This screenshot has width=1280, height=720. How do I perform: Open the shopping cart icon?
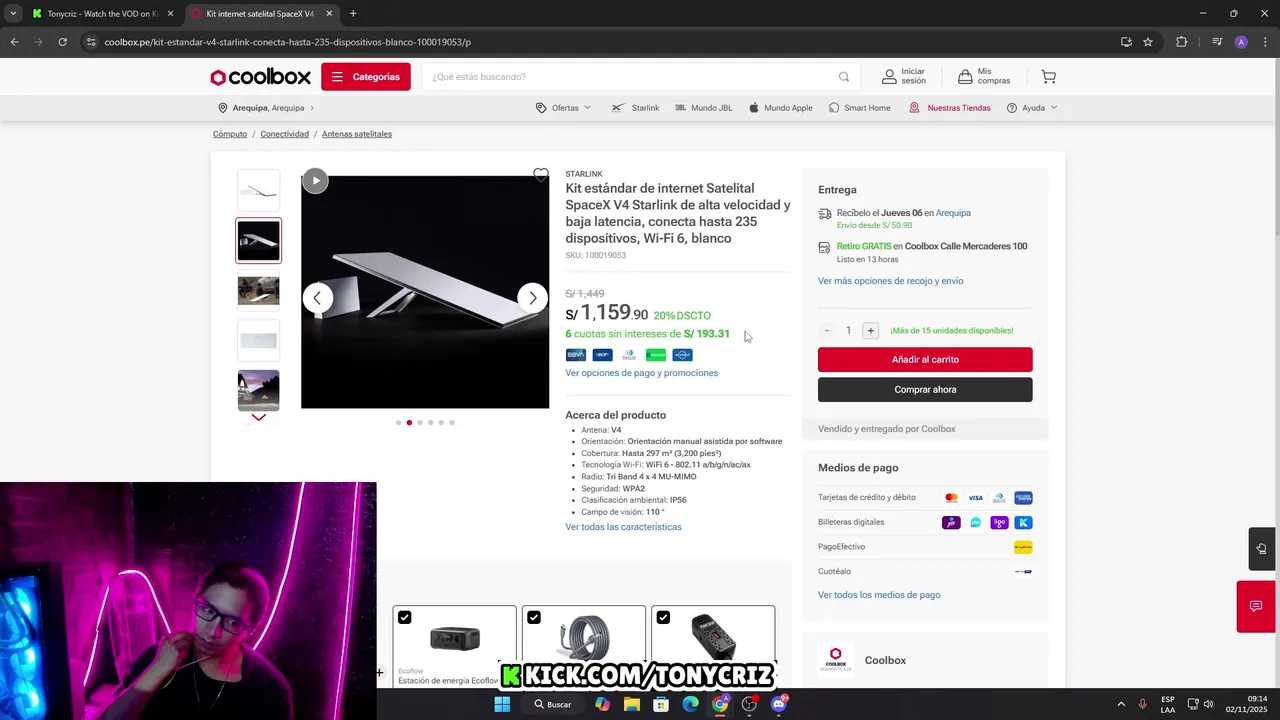tap(1048, 77)
